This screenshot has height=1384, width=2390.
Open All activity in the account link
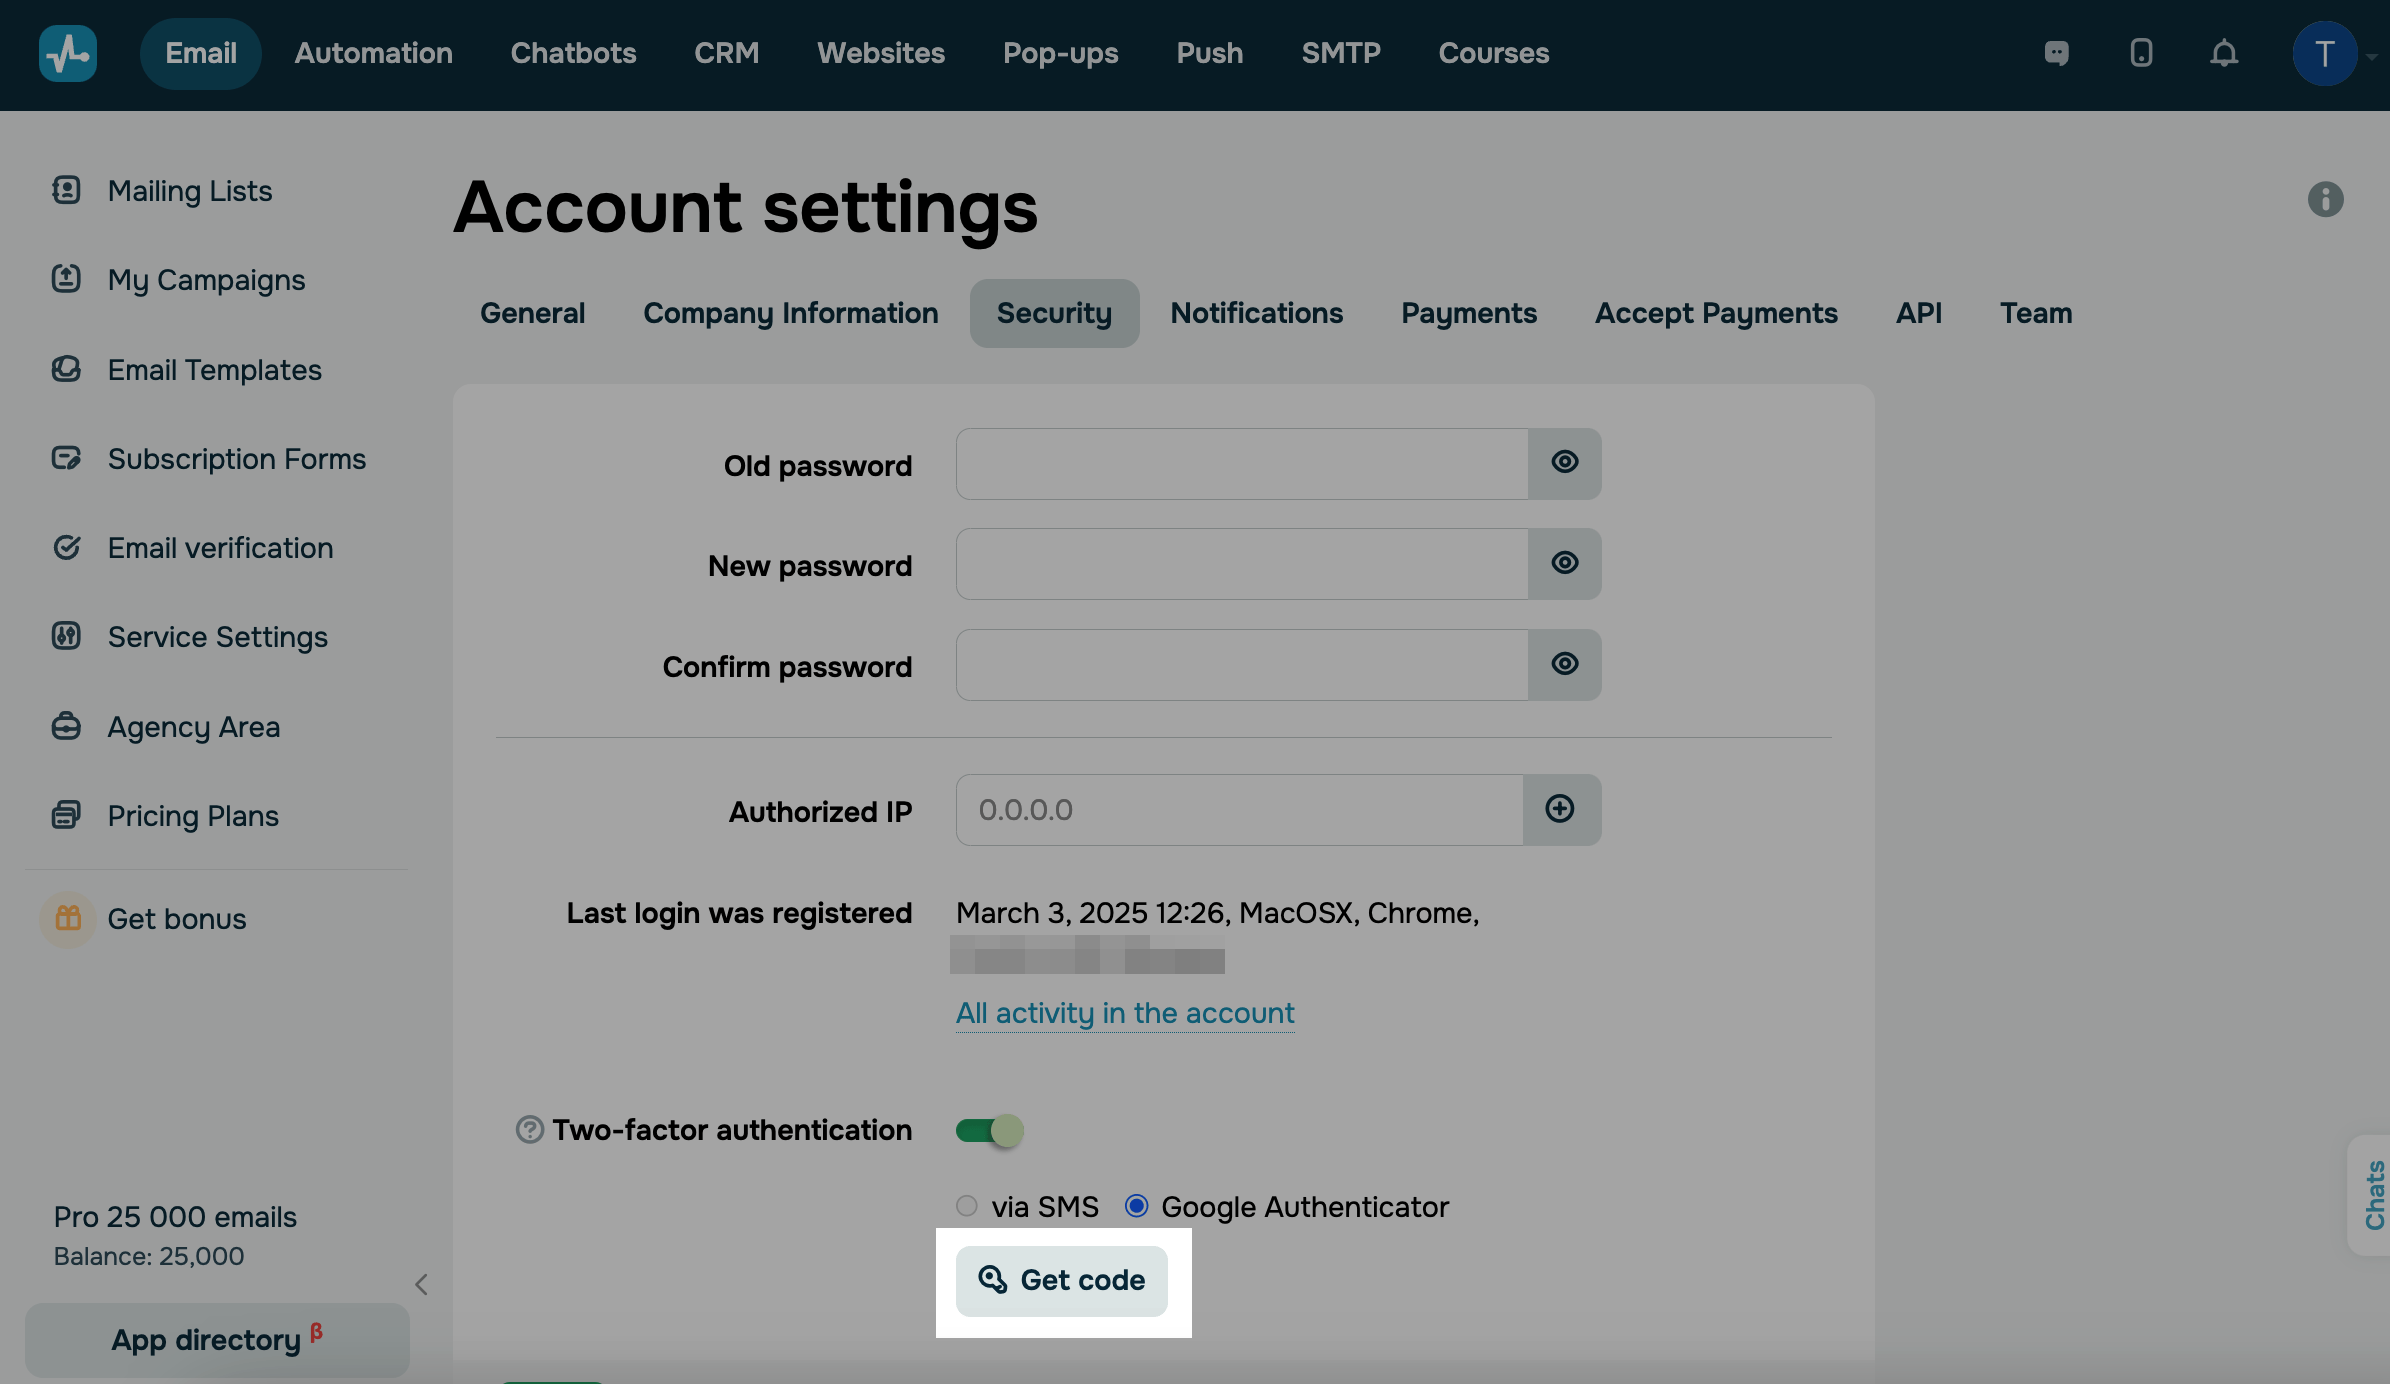tap(1125, 1014)
